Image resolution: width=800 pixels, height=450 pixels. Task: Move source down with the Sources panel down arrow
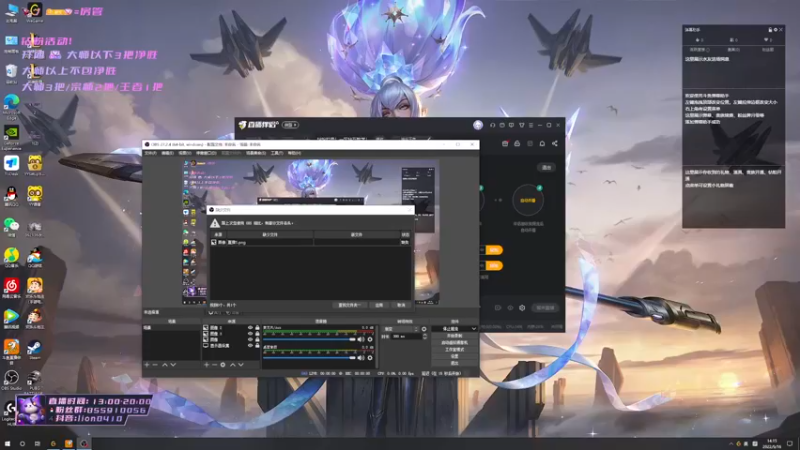point(241,365)
